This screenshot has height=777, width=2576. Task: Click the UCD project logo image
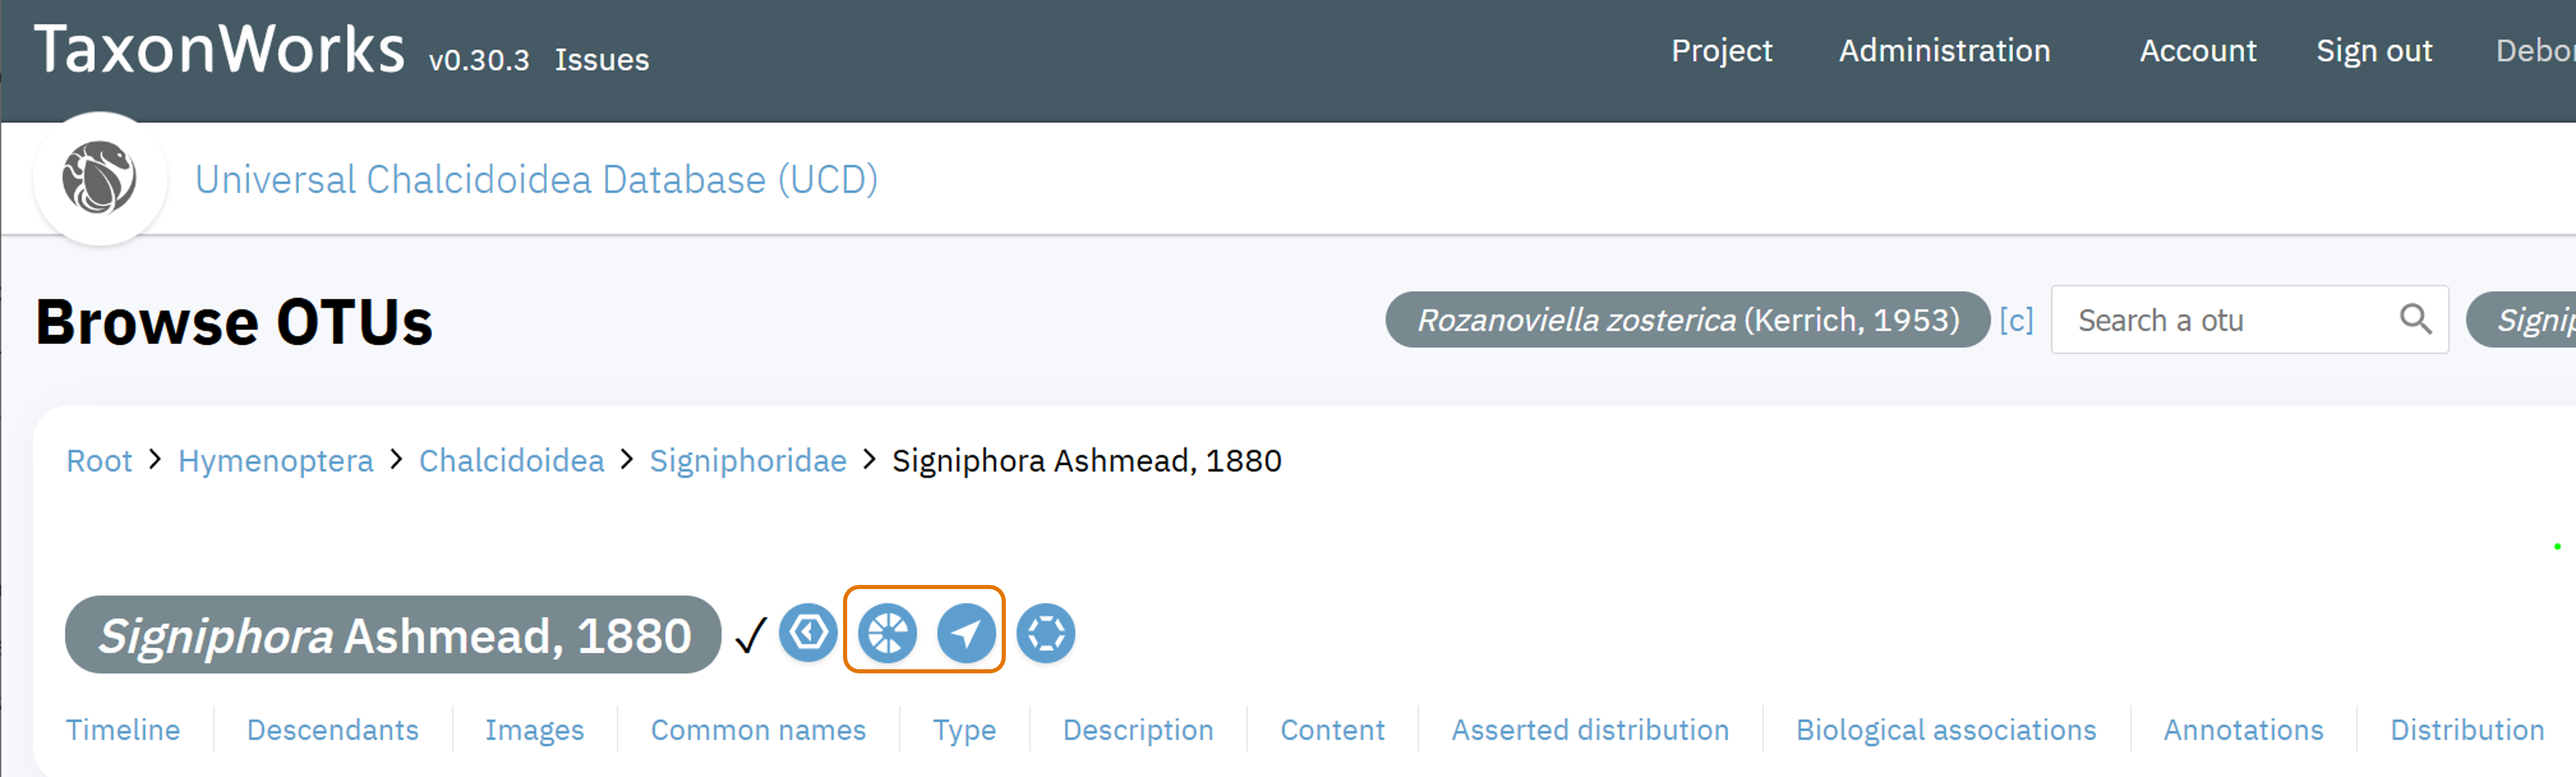[99, 179]
